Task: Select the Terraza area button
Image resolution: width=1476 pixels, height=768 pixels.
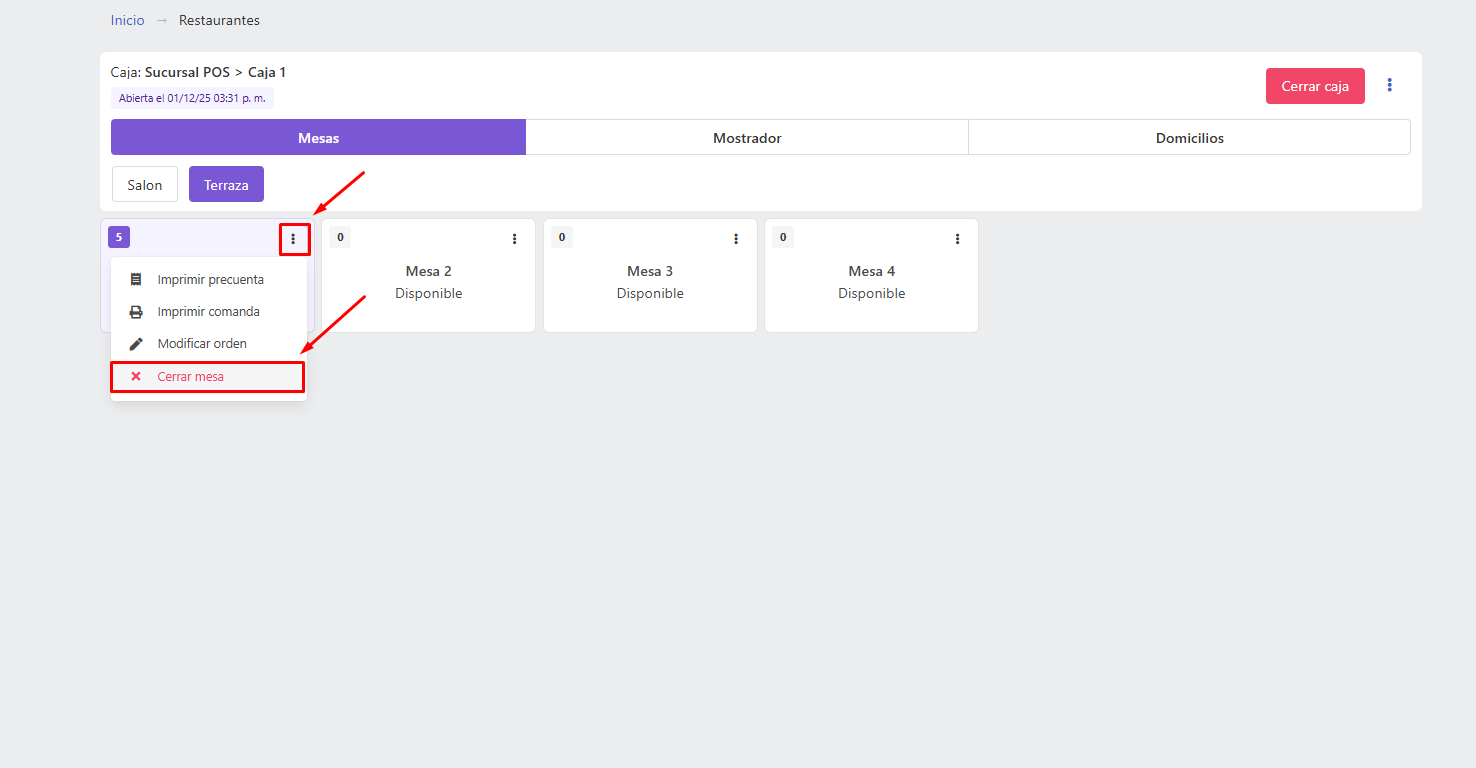Action: coord(226,185)
